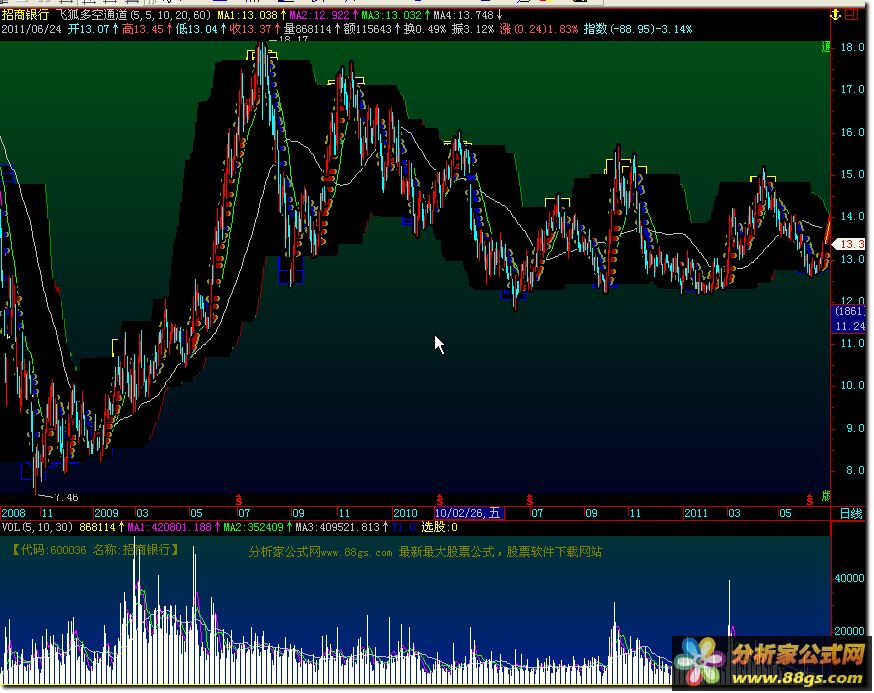Click the 分析家公式网www.88gs.com text in volume pane
The width and height of the screenshot is (874, 693).
(321, 552)
